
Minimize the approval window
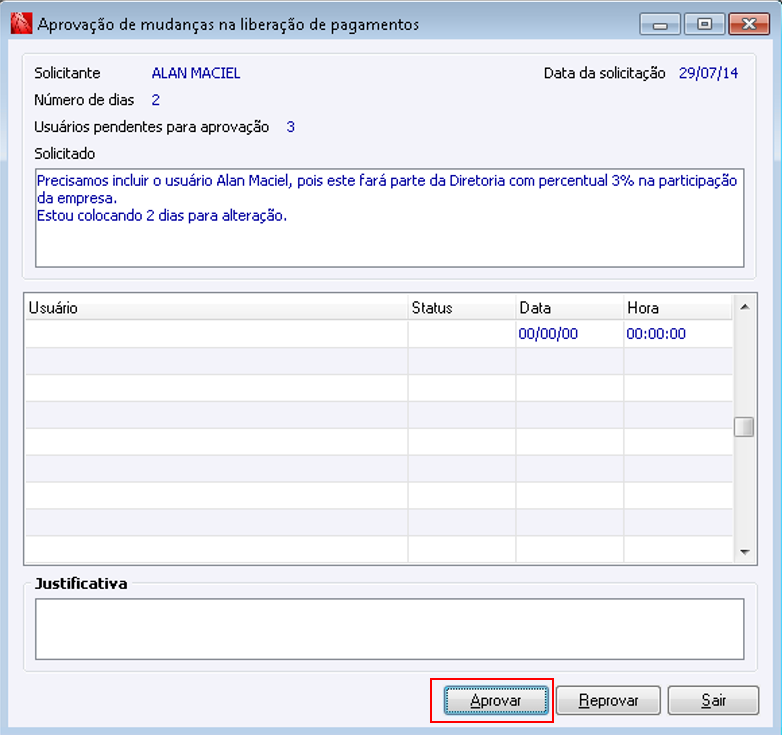click(660, 24)
